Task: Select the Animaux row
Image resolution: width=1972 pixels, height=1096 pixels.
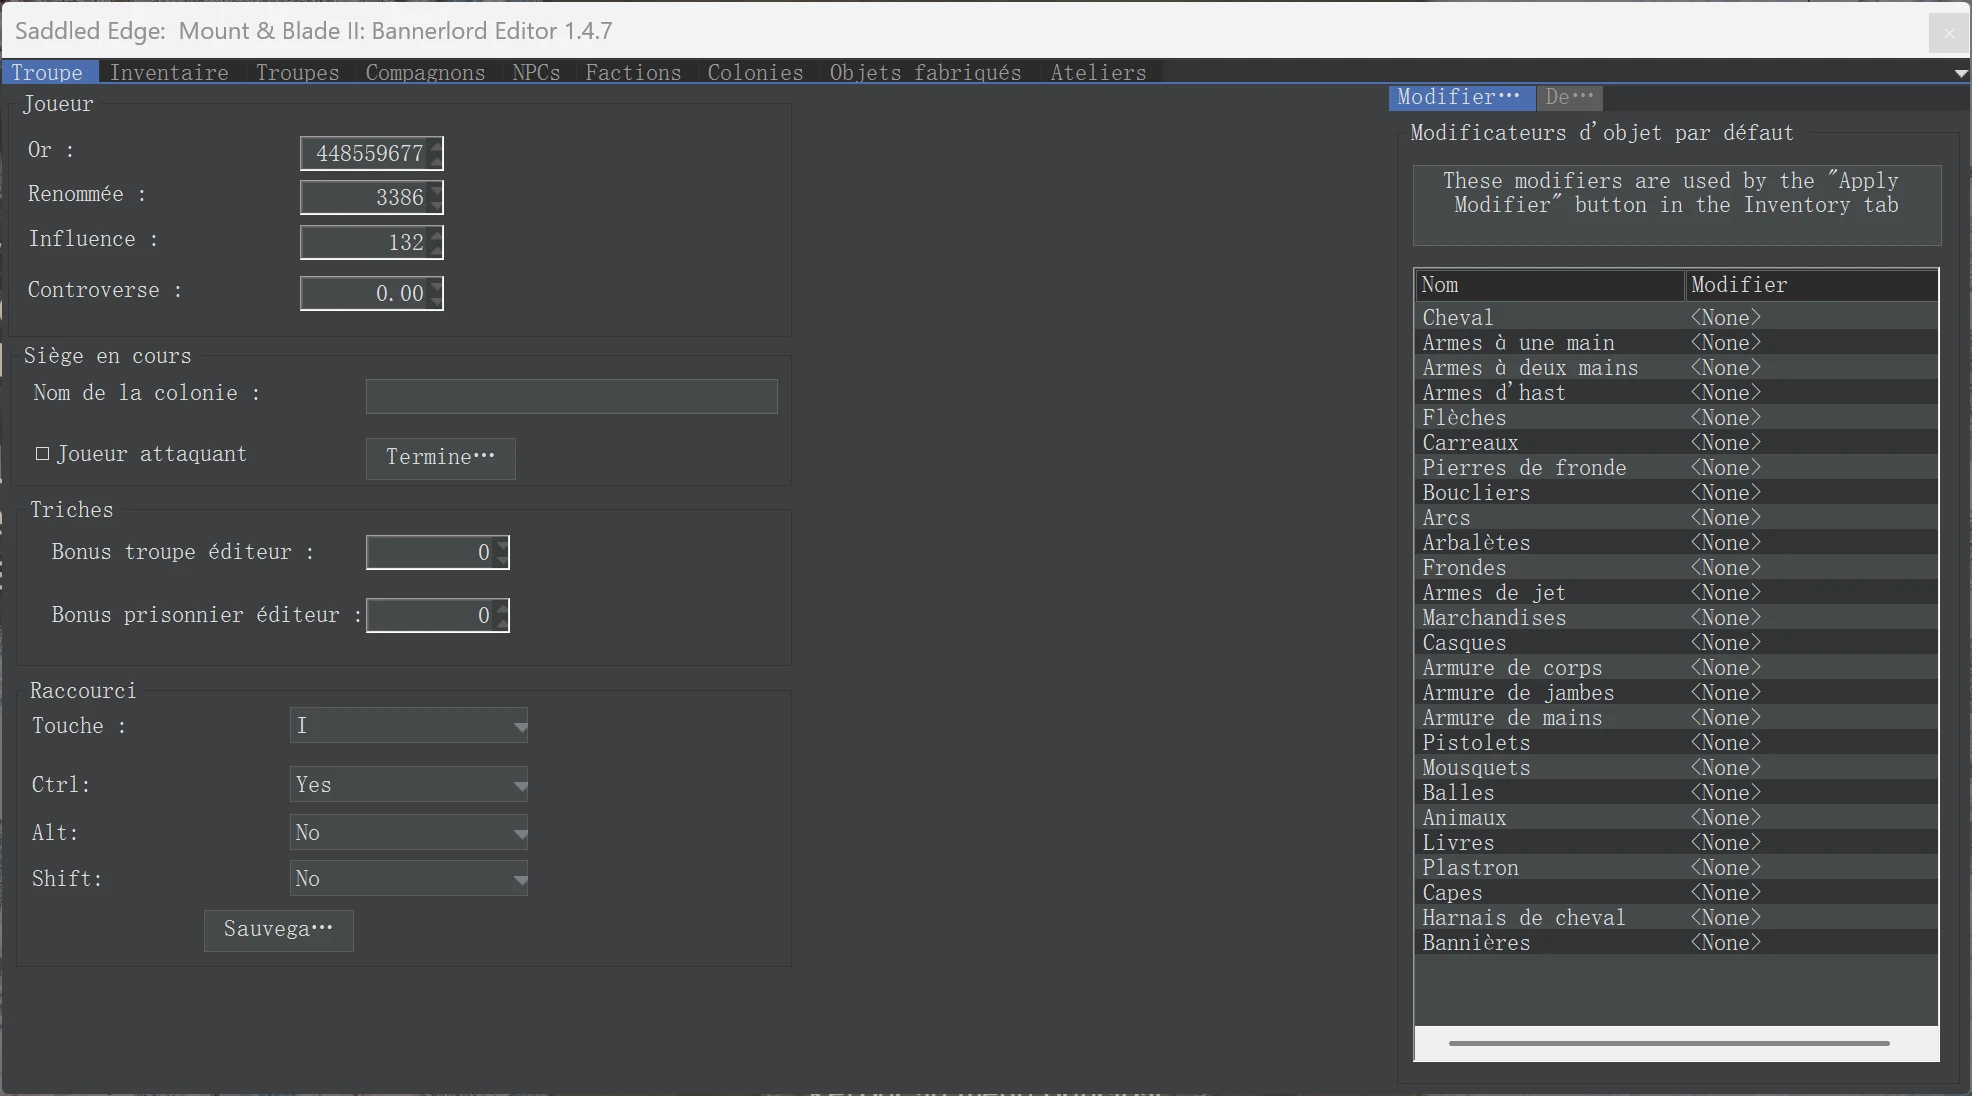Action: (1677, 818)
